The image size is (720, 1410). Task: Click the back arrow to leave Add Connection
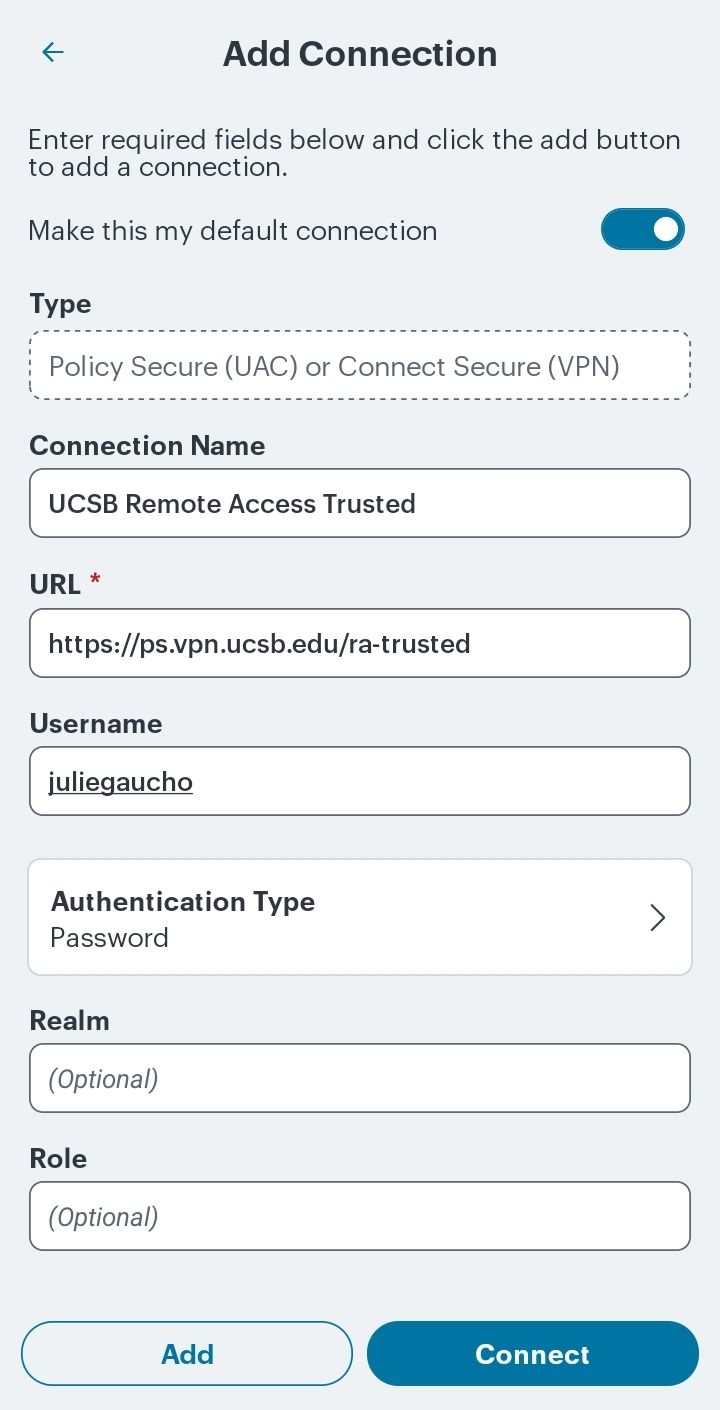click(x=52, y=52)
